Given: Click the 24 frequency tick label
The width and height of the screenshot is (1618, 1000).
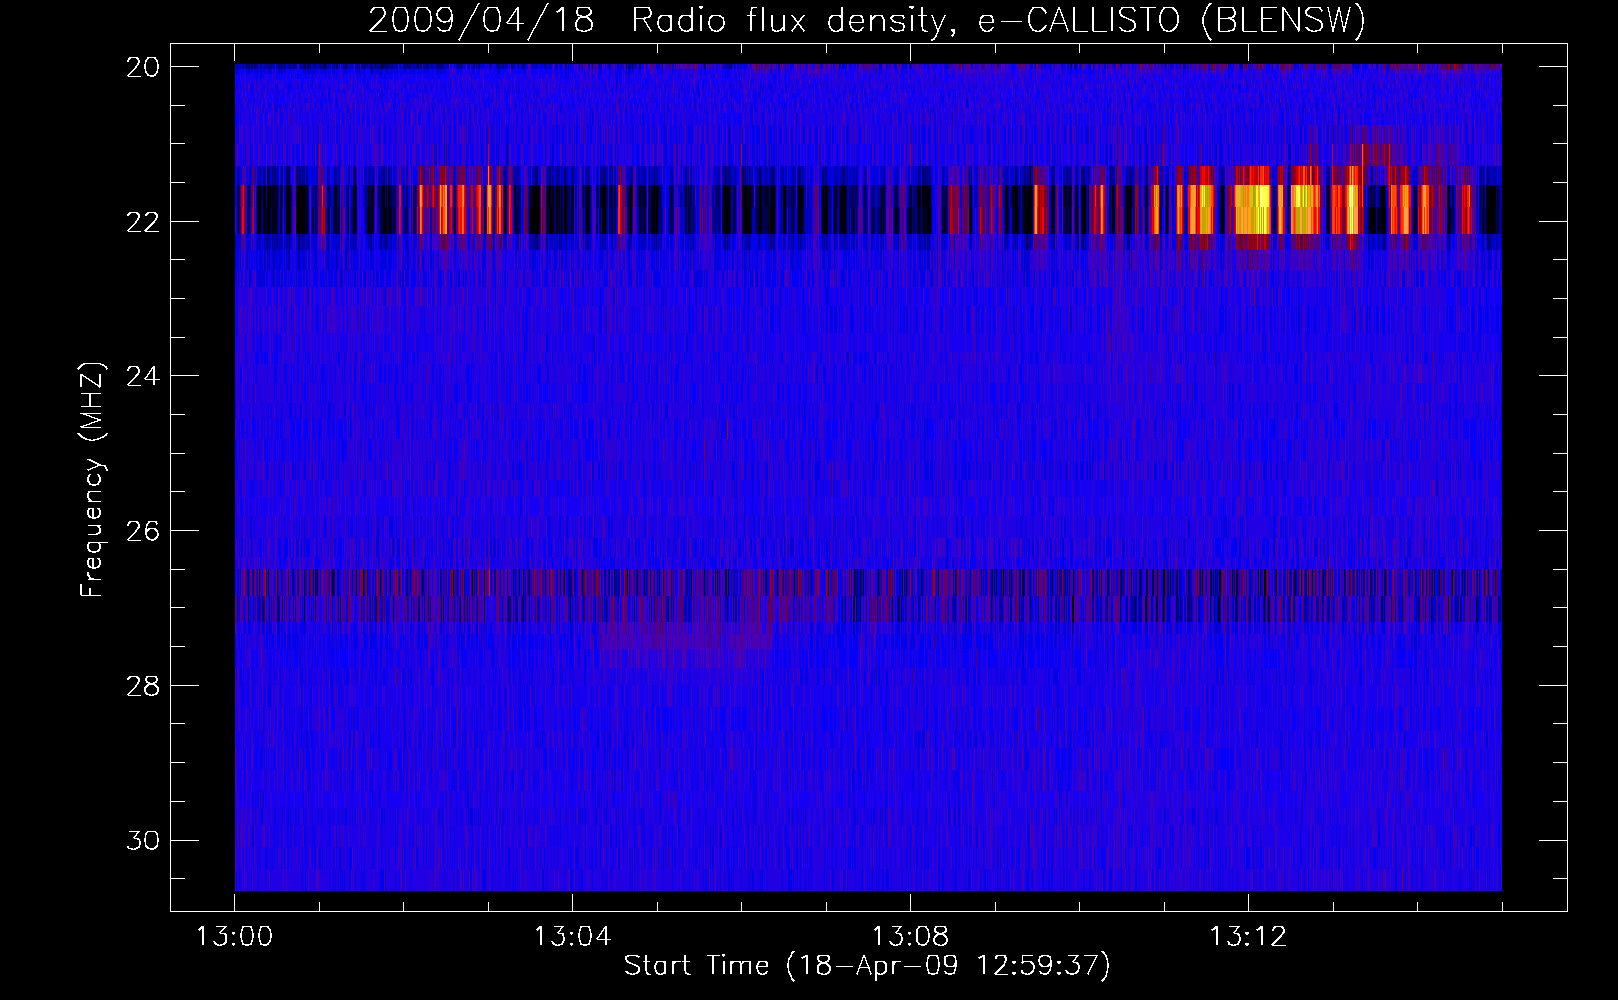Looking at the screenshot, I should tap(143, 376).
